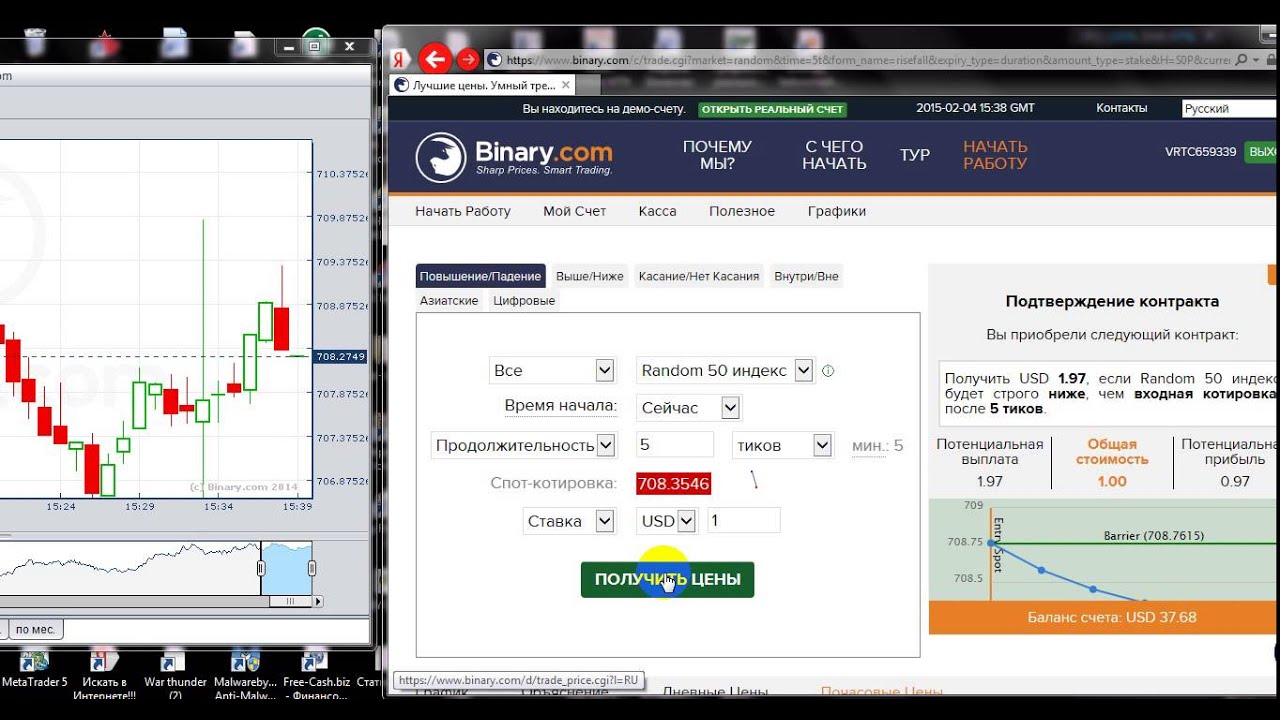Open the Графики menu

click(837, 211)
